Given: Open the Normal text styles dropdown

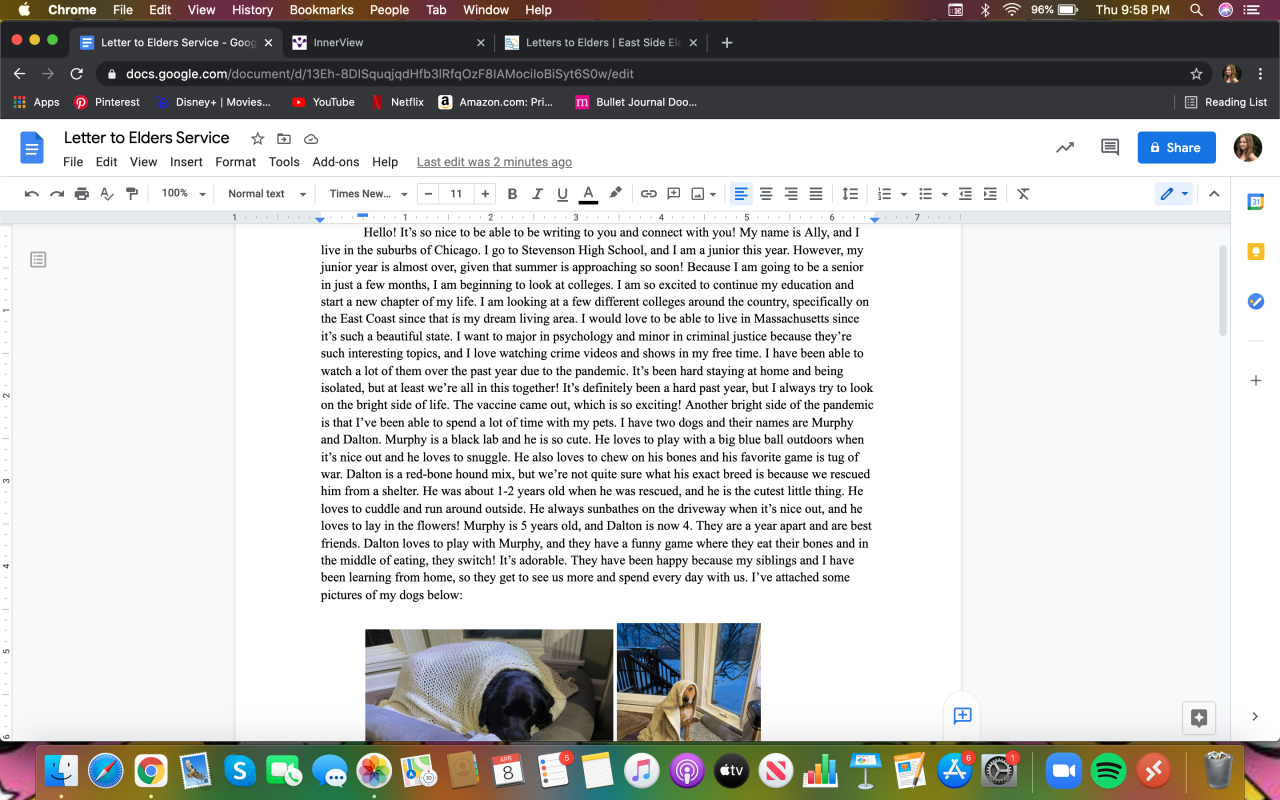Looking at the screenshot, I should click(x=267, y=194).
